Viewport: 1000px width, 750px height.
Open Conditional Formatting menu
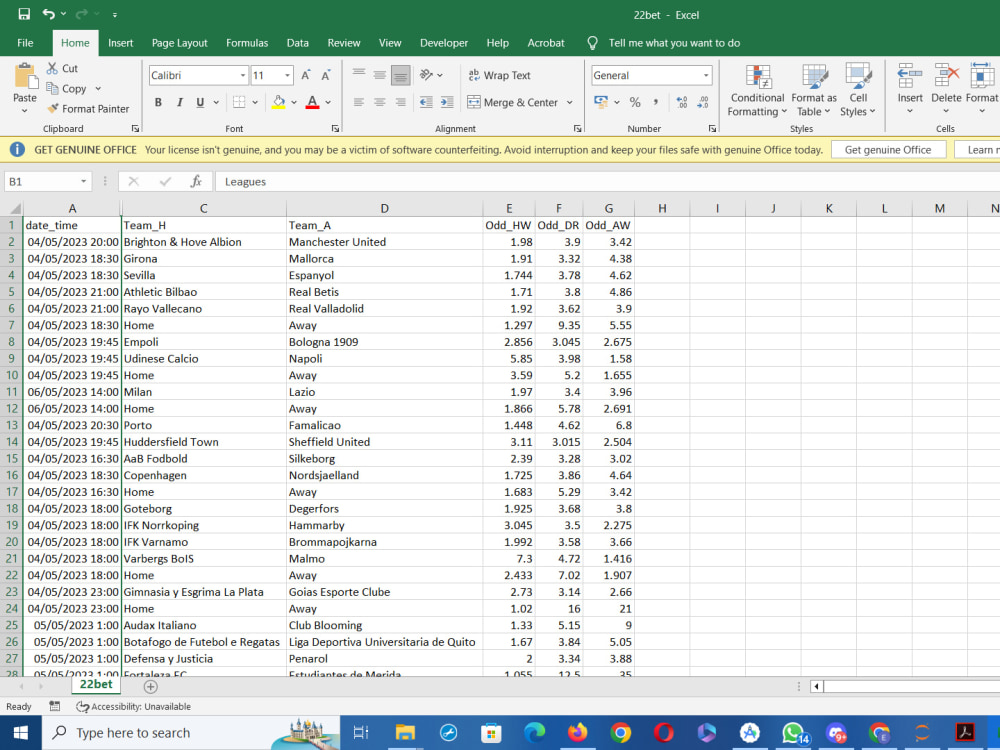[757, 91]
